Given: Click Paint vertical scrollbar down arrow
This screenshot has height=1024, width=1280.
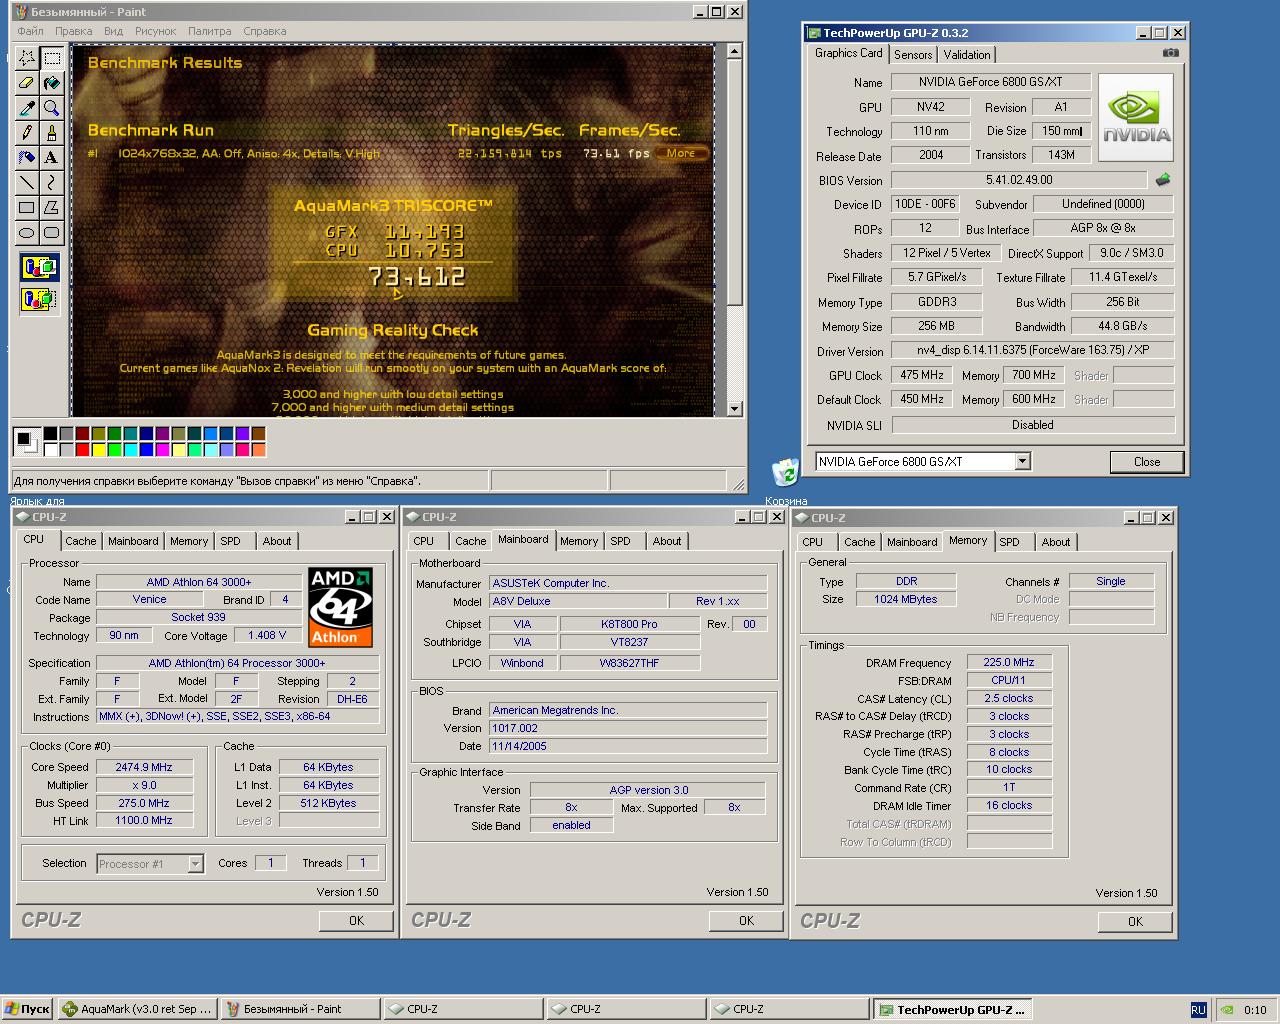Looking at the screenshot, I should [735, 408].
